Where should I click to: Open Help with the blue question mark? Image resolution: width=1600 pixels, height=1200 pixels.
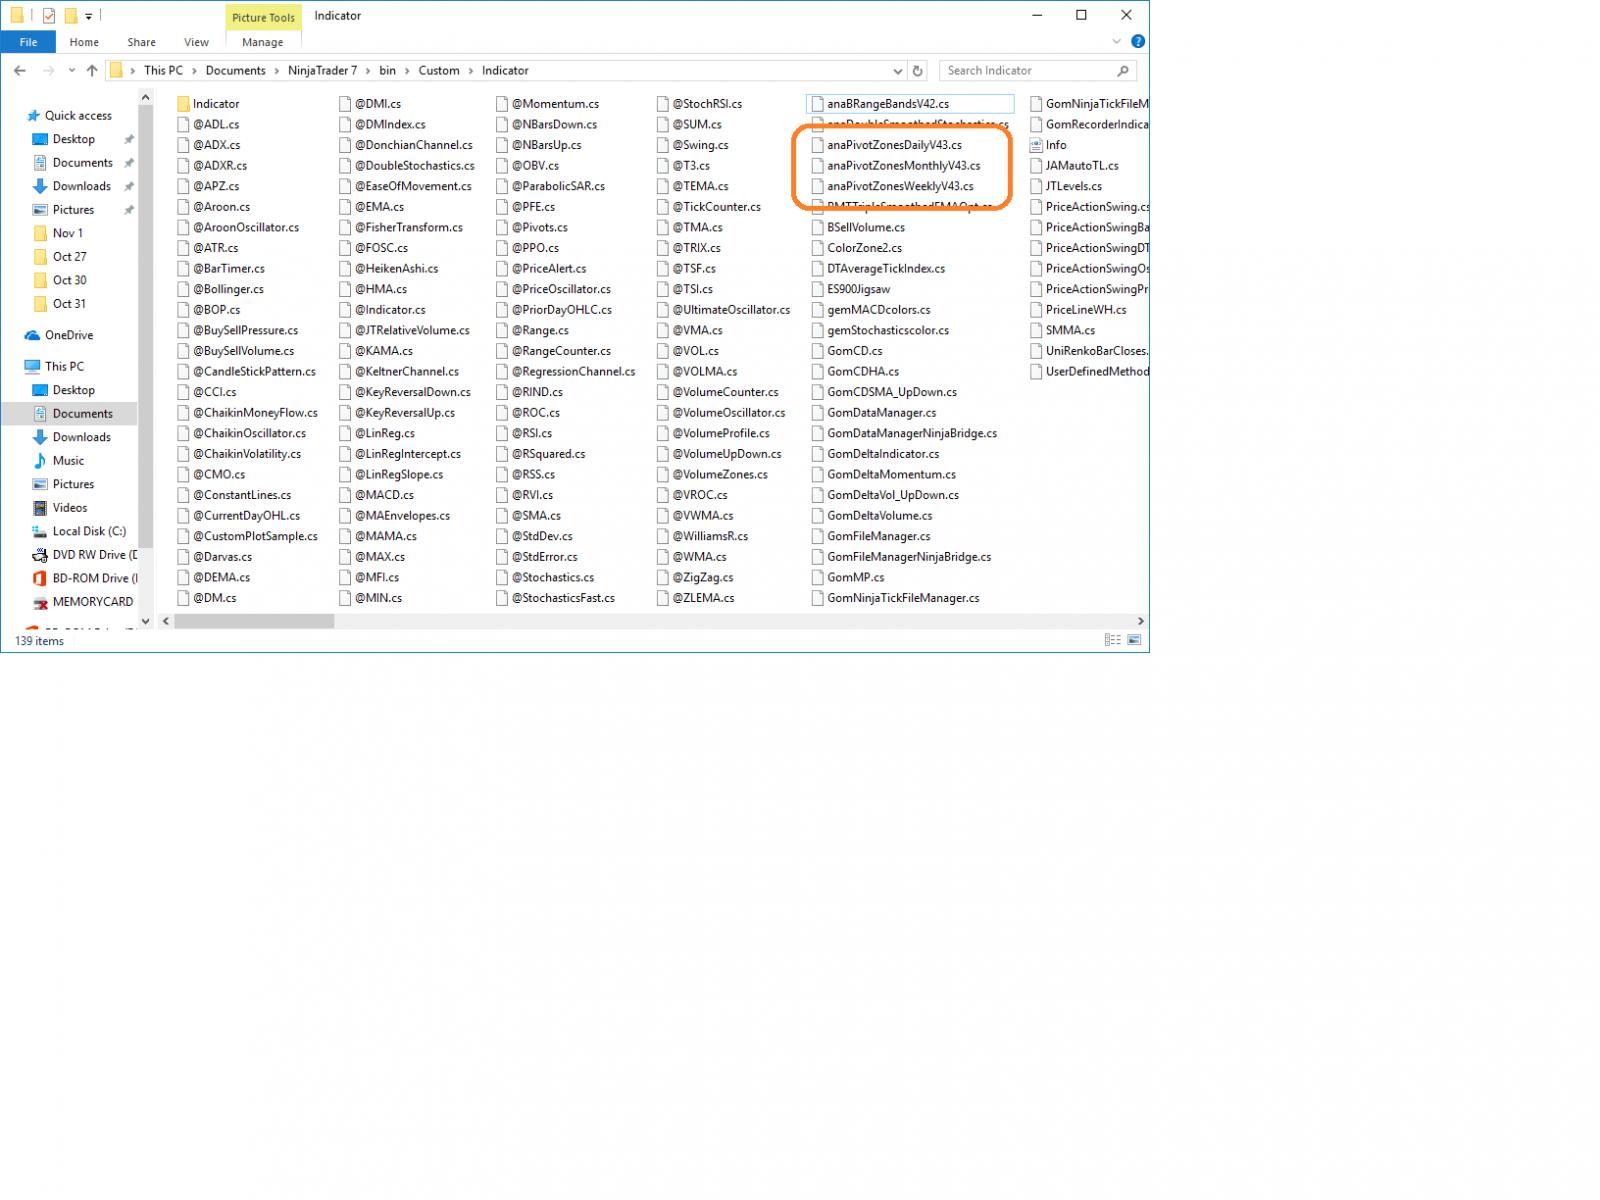pyautogui.click(x=1138, y=42)
